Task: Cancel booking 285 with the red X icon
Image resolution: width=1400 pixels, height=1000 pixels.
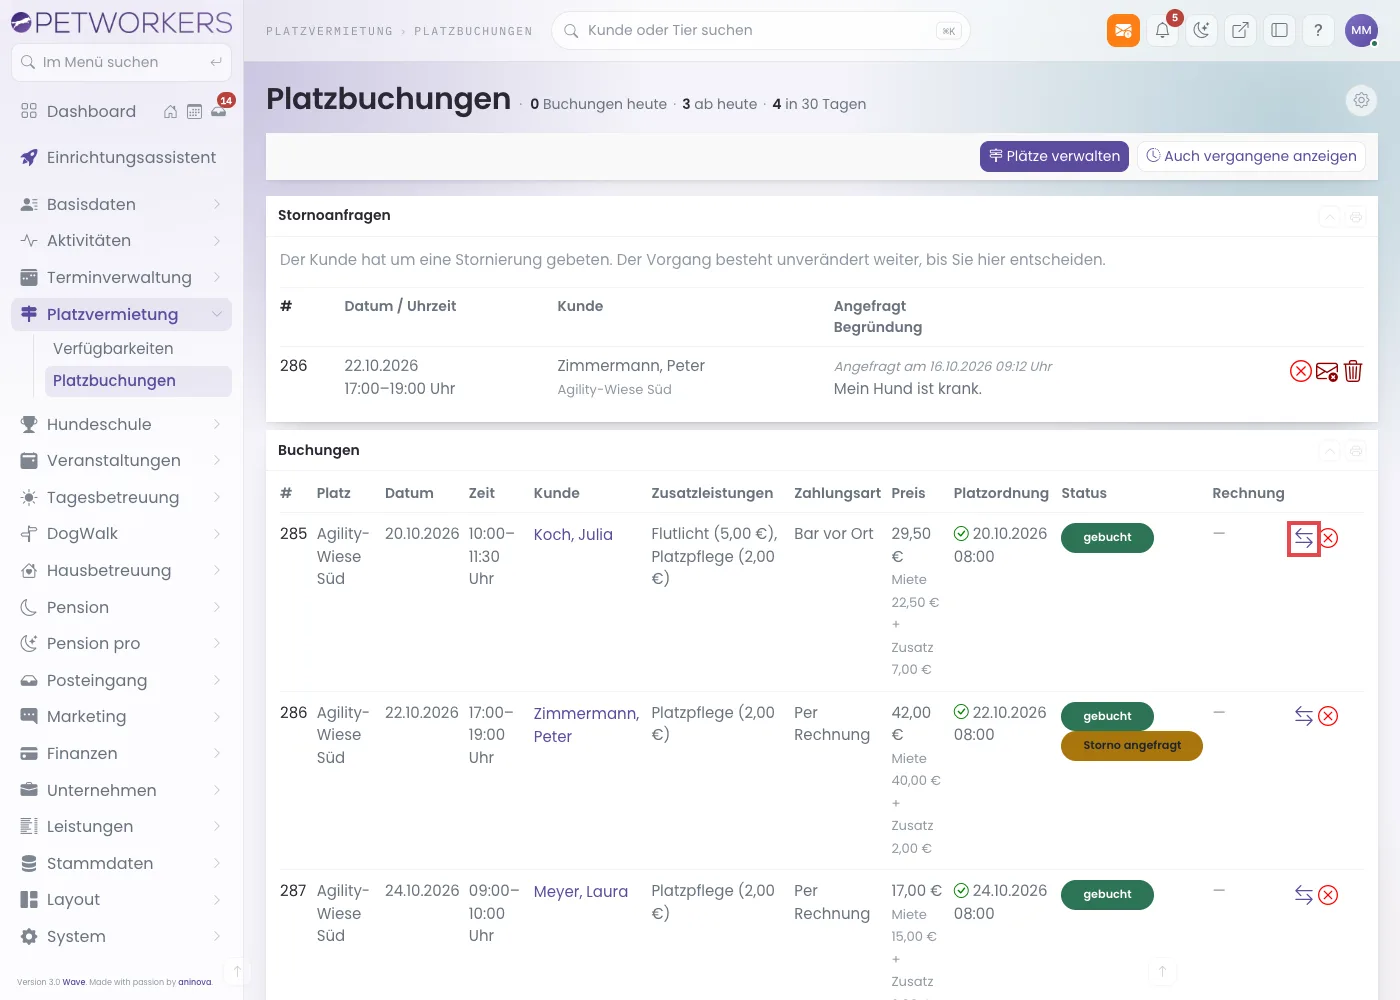Action: click(x=1328, y=538)
